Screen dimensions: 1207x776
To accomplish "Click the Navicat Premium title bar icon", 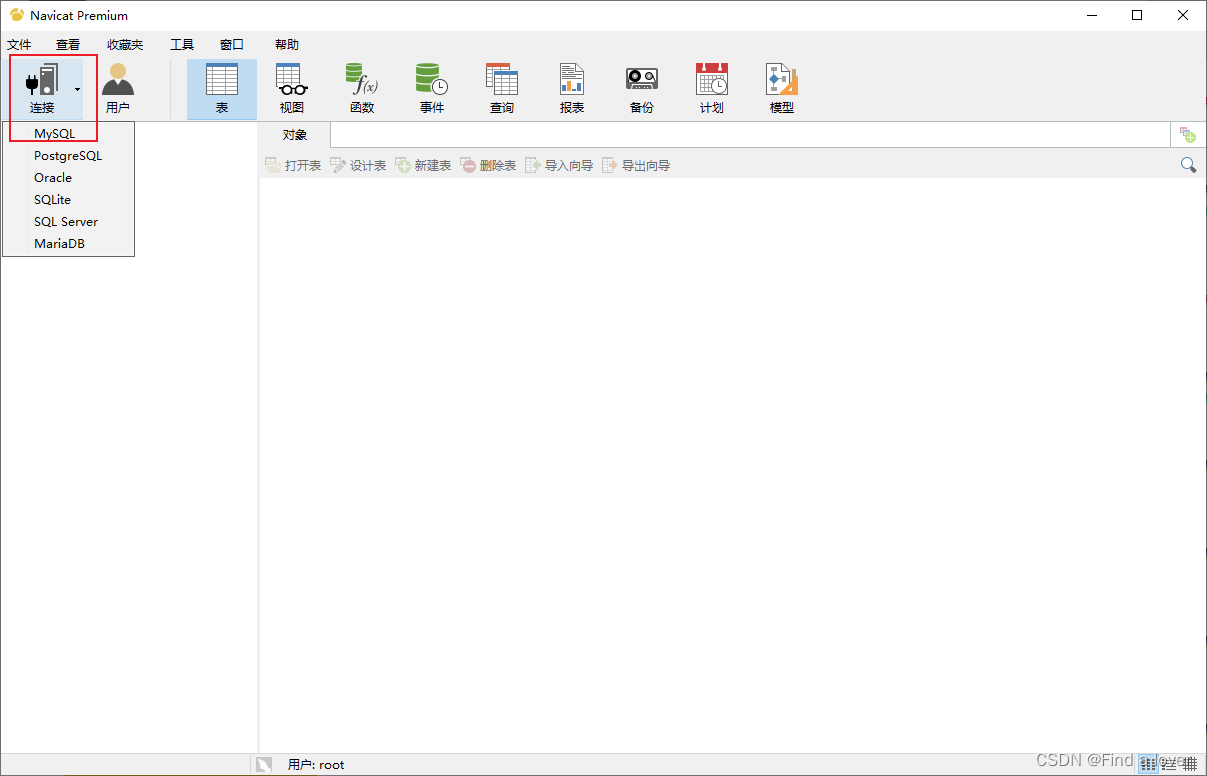I will tap(17, 15).
